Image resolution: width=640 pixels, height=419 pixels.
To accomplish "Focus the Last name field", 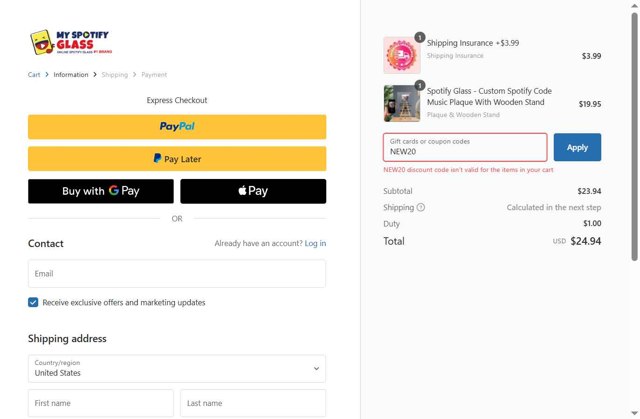I will 253,403.
